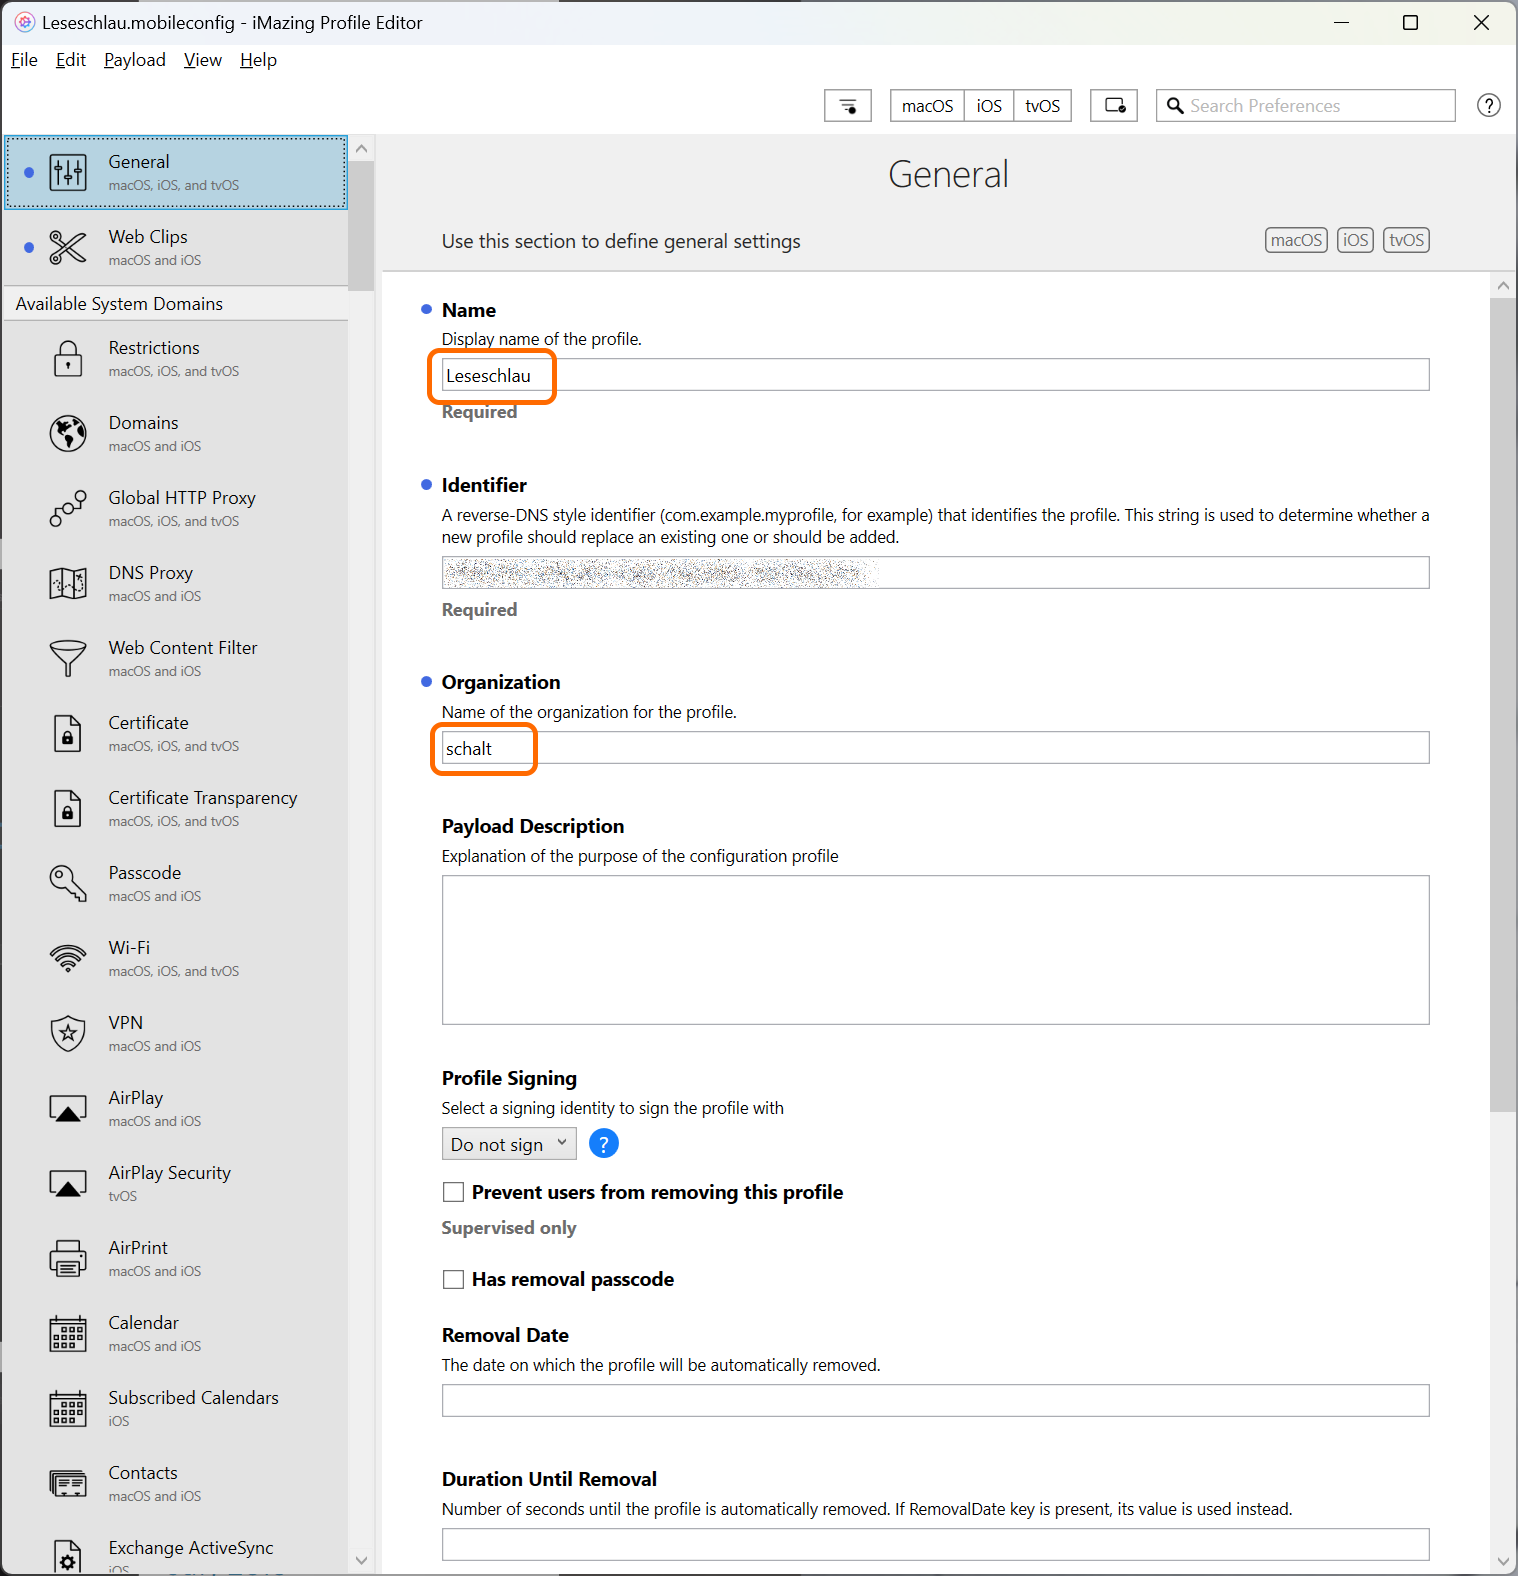The width and height of the screenshot is (1518, 1576).
Task: Open help via the top-right question mark icon
Action: pos(1488,106)
